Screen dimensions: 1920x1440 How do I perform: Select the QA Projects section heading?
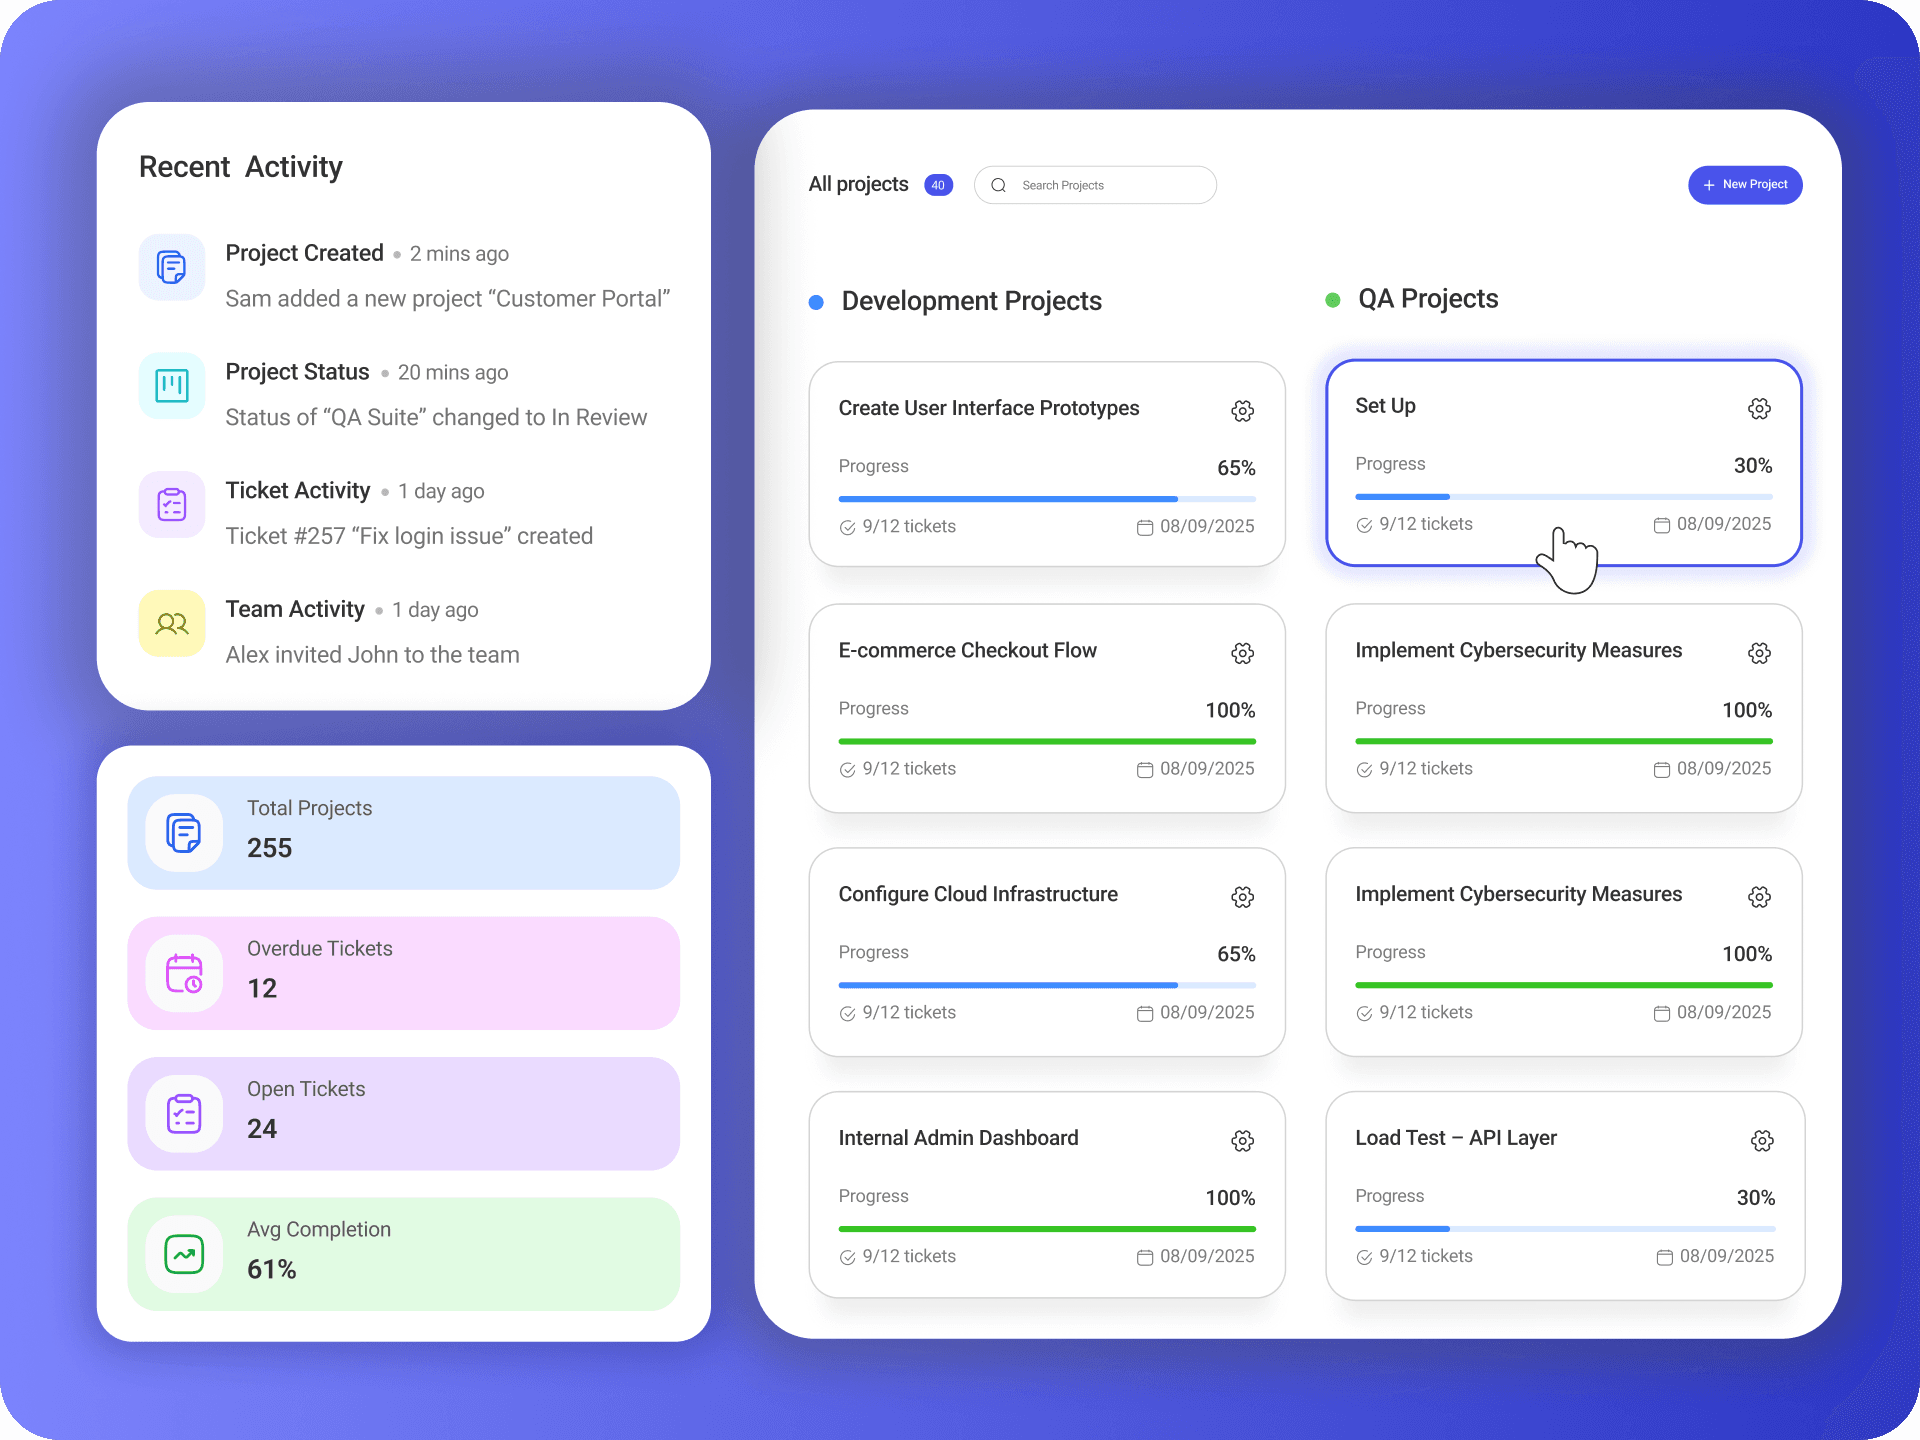coord(1427,299)
